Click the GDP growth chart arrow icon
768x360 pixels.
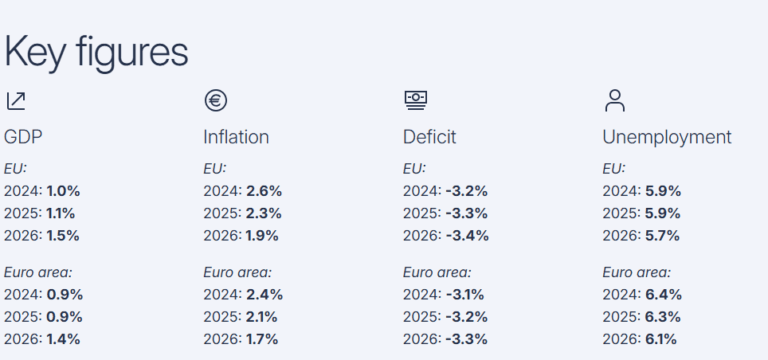[x=16, y=101]
